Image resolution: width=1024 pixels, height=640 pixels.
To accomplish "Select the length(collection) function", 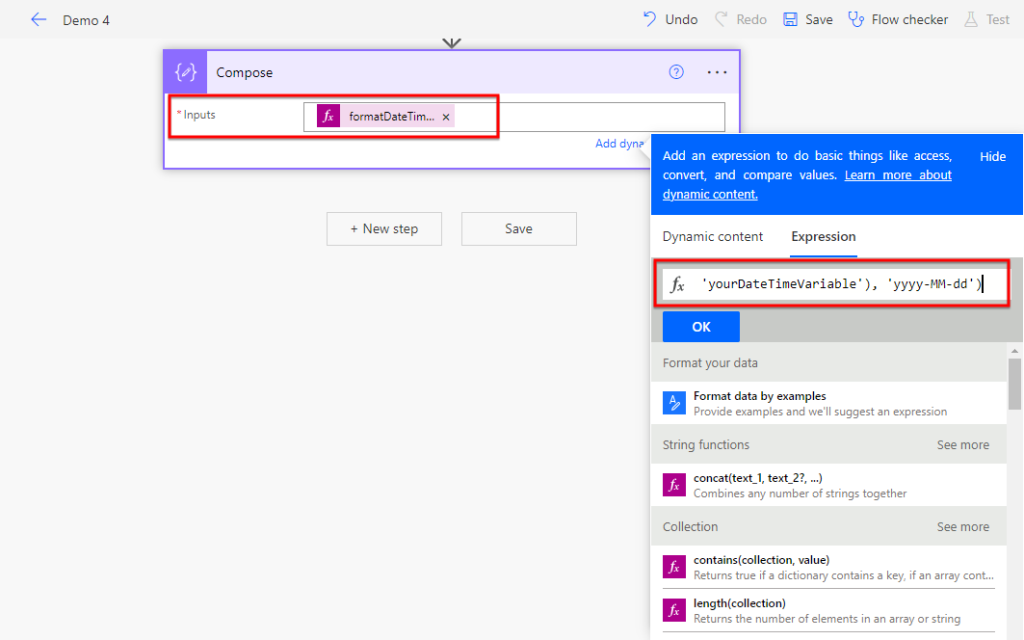I will point(829,610).
